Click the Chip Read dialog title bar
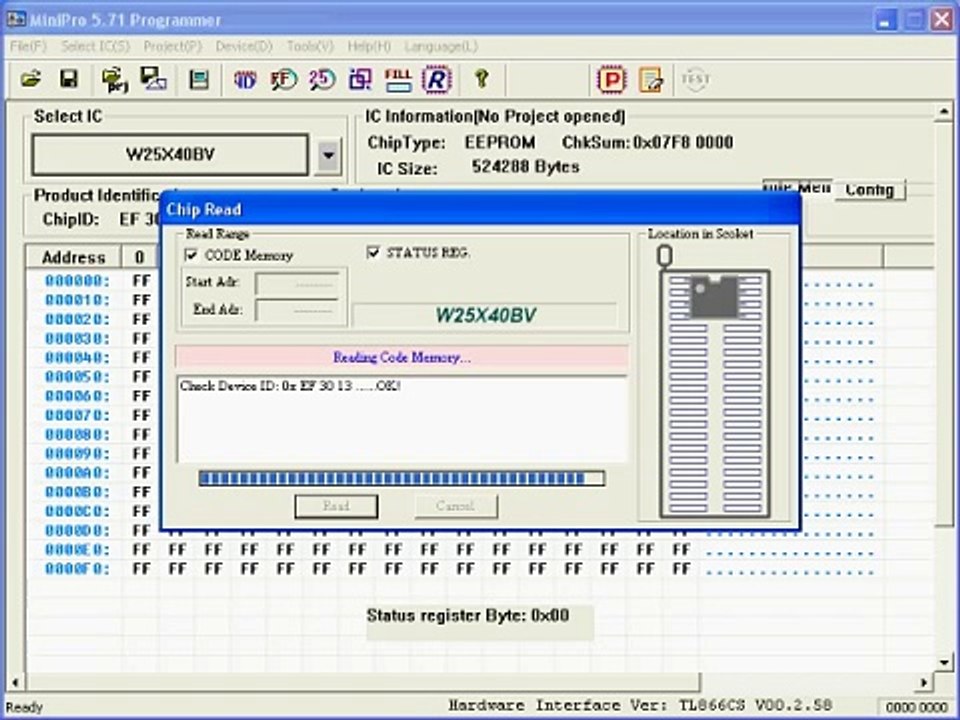Screen dimensions: 960x720 [x=481, y=209]
